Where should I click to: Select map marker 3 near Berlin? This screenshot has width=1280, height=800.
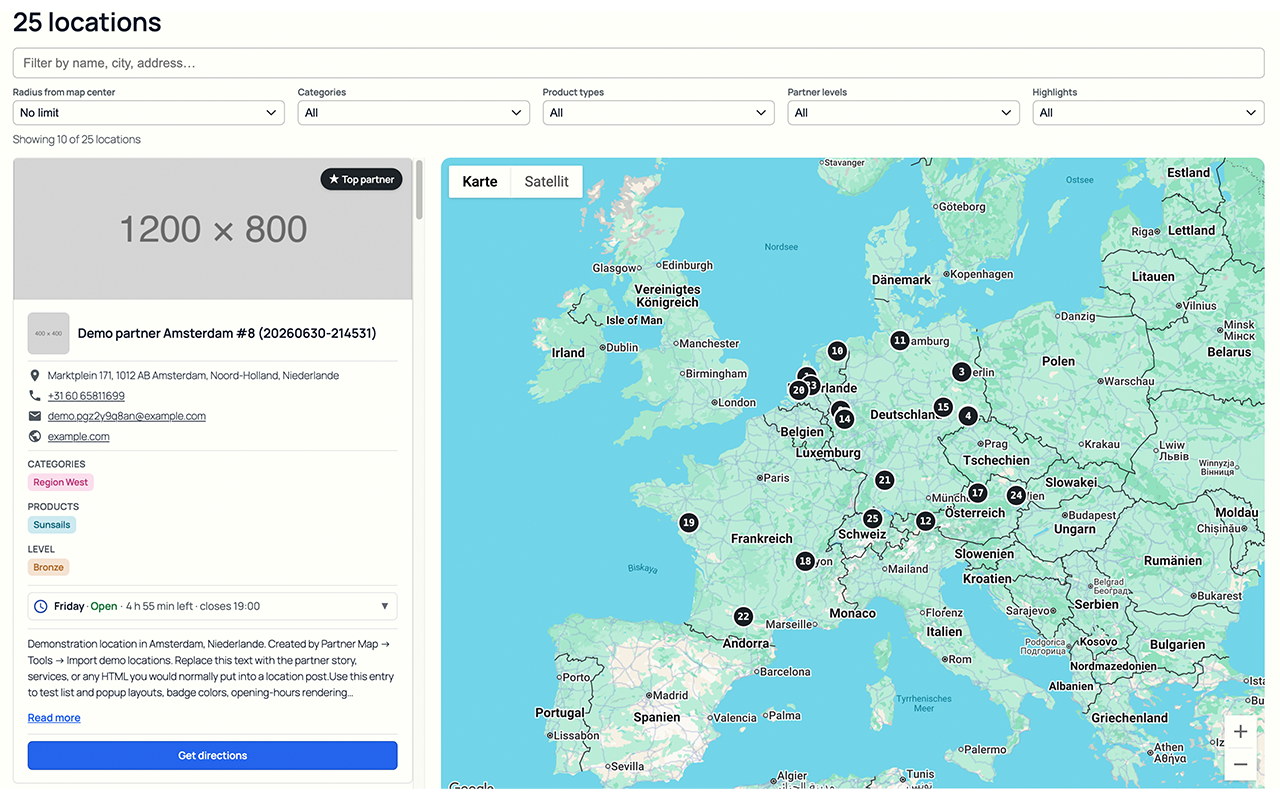pos(961,372)
